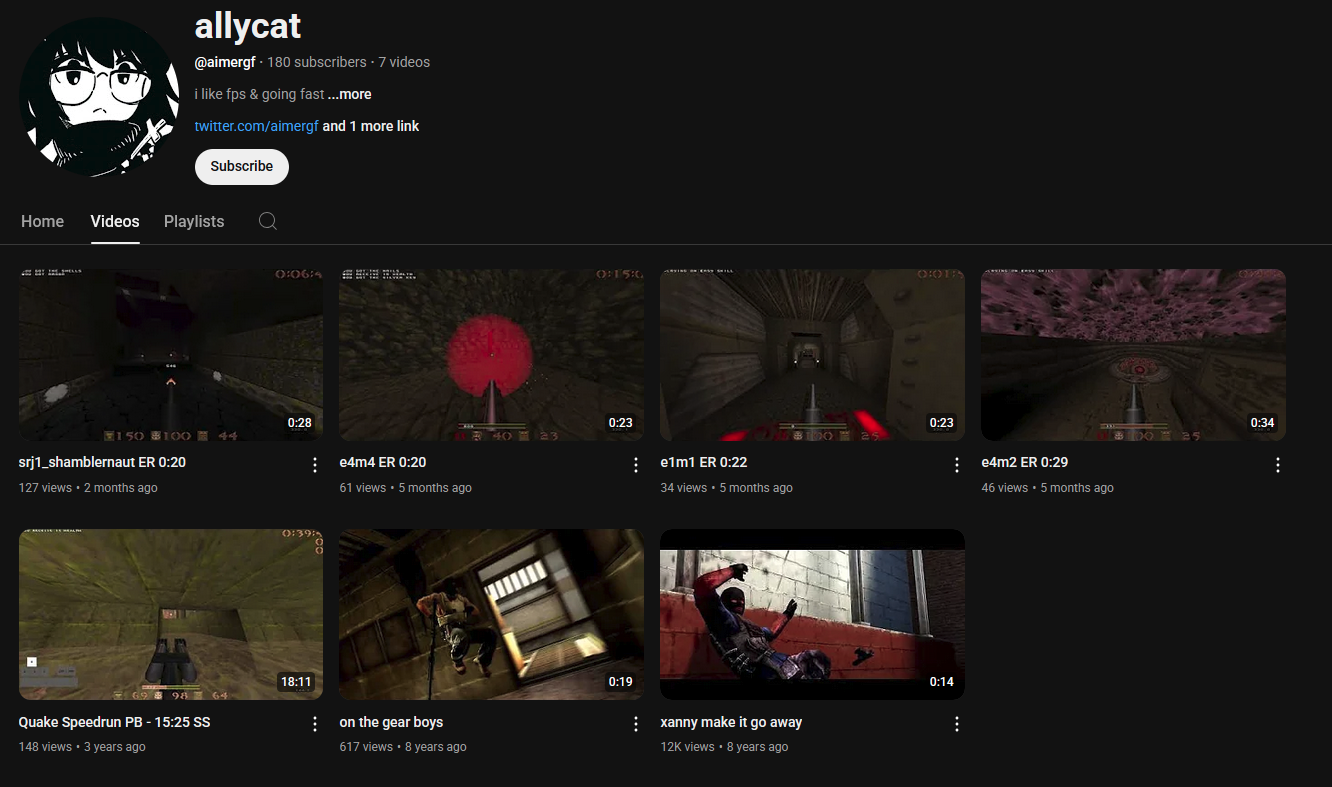This screenshot has height=787, width=1332.
Task: Show the 'and 1 more link' list
Action: pos(371,126)
